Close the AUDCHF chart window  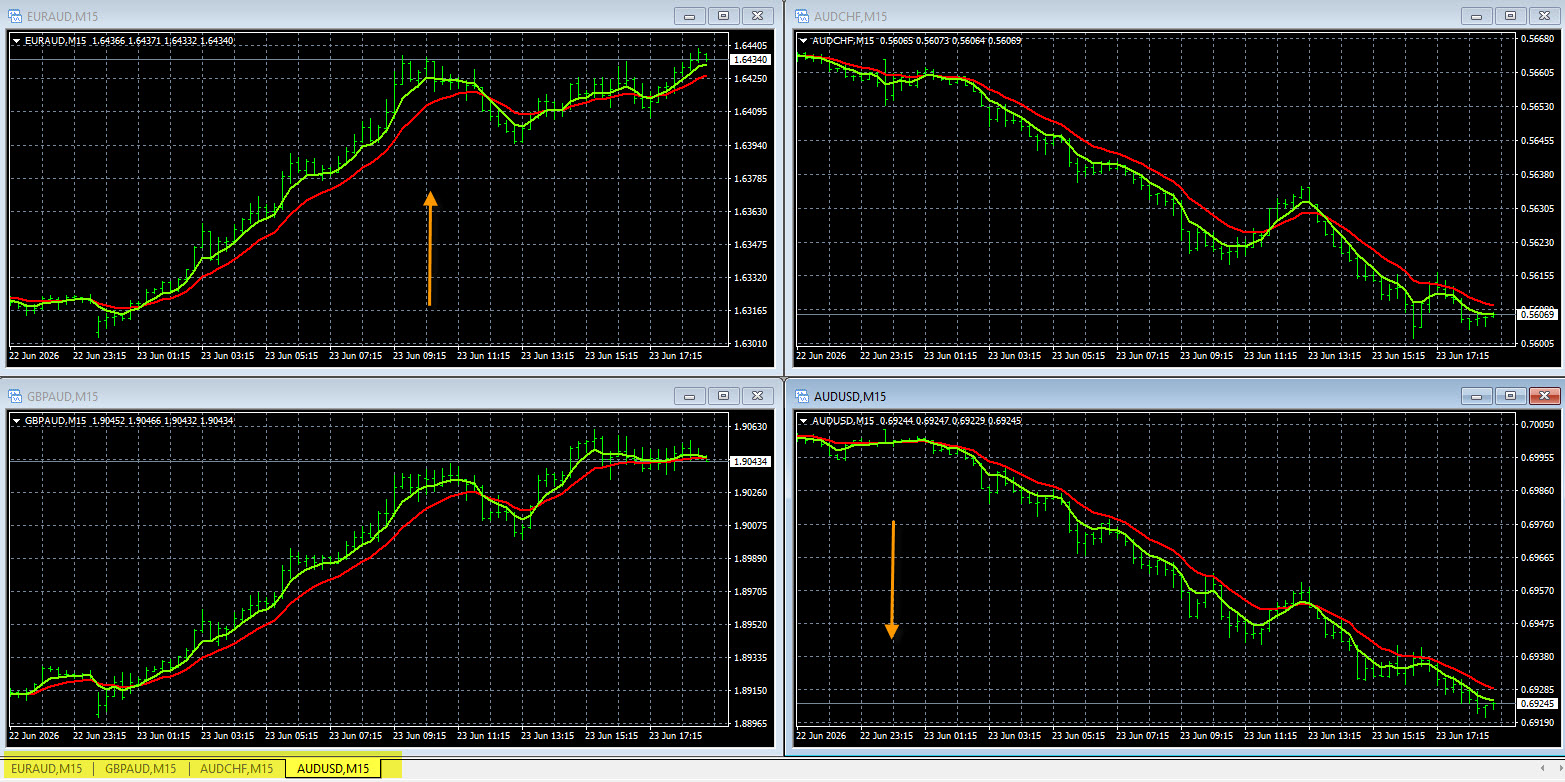[x=1546, y=15]
